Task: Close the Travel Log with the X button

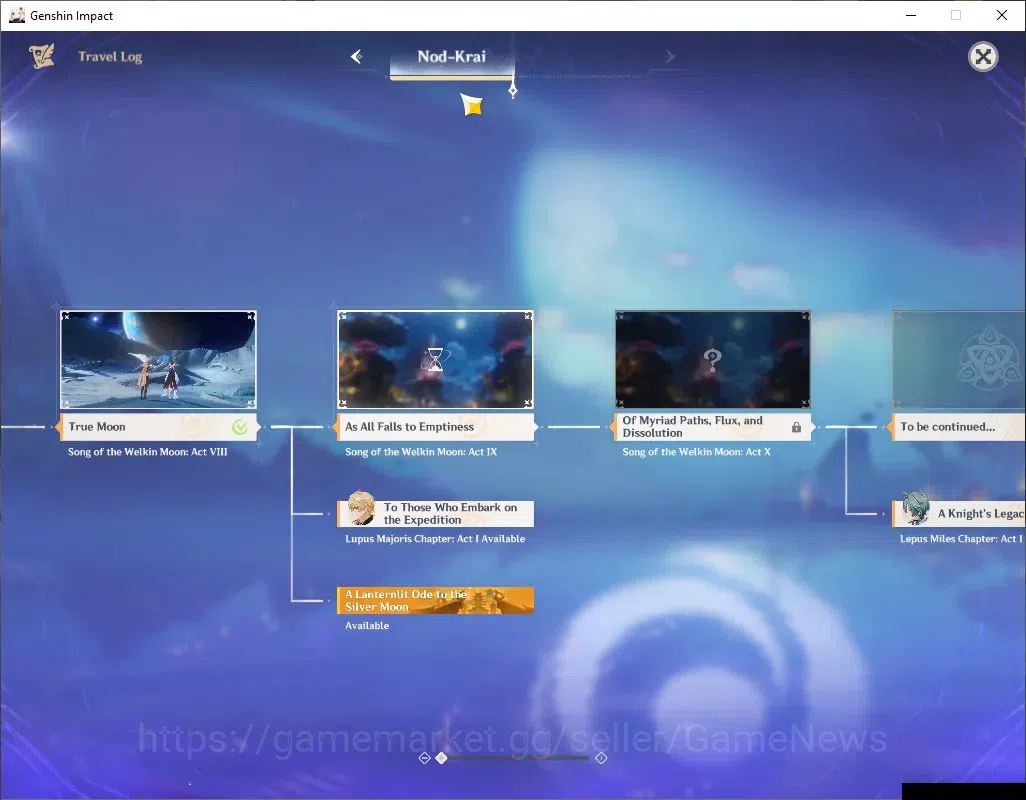Action: click(x=983, y=57)
